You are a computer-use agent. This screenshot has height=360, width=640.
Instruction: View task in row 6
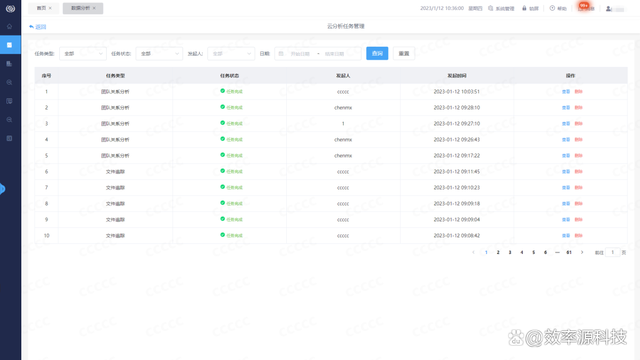(566, 172)
